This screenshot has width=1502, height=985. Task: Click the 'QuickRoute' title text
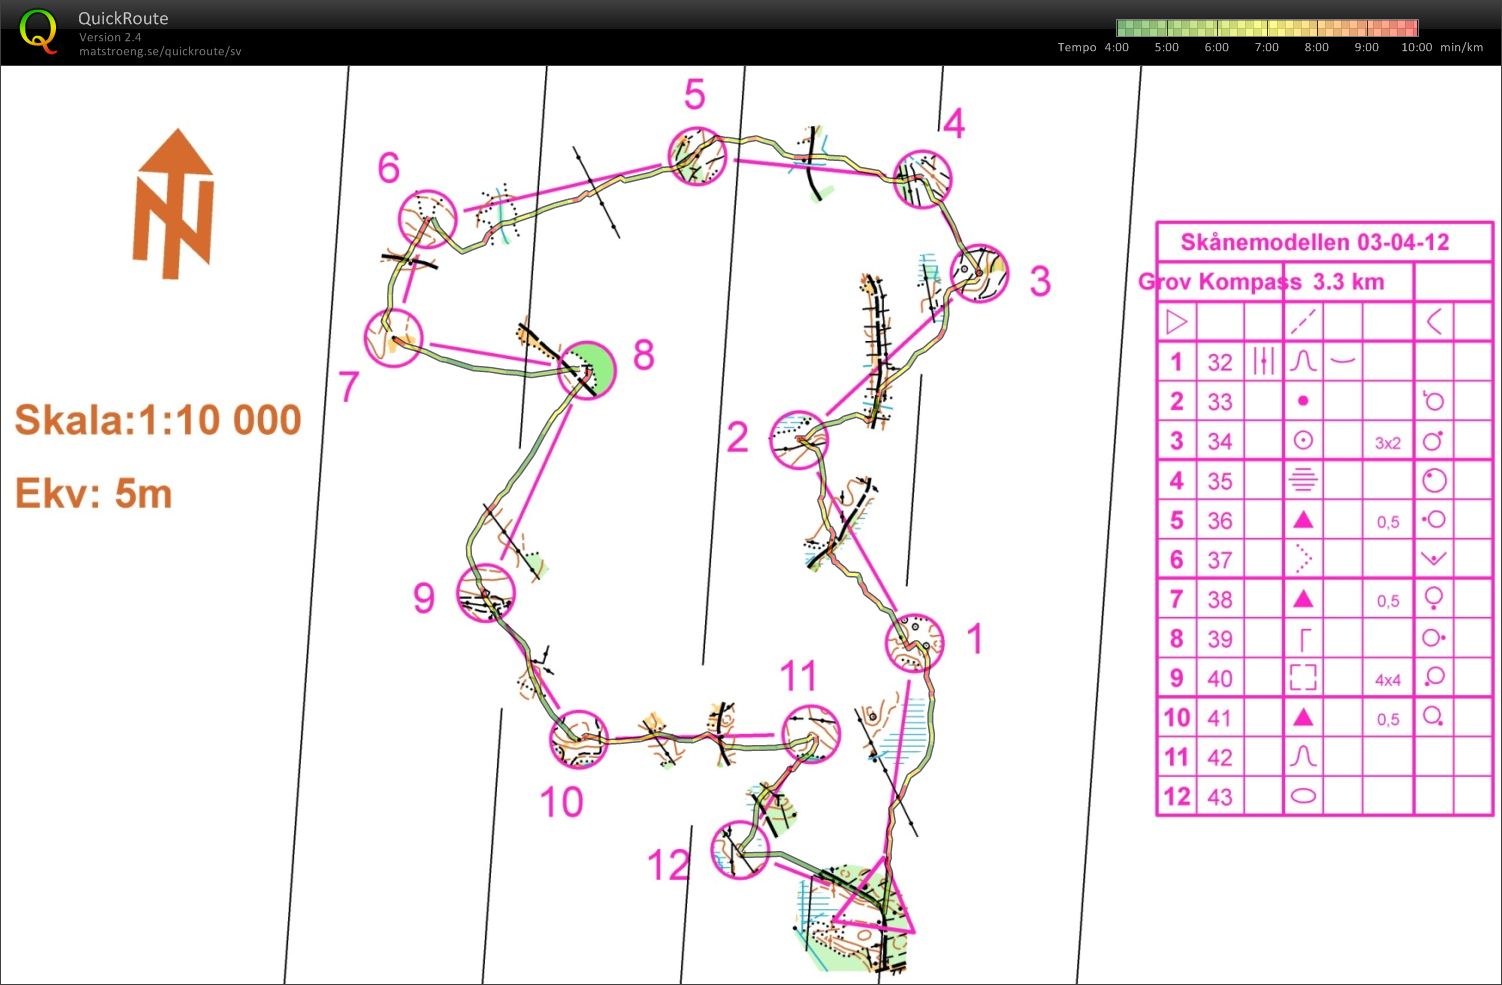123,18
